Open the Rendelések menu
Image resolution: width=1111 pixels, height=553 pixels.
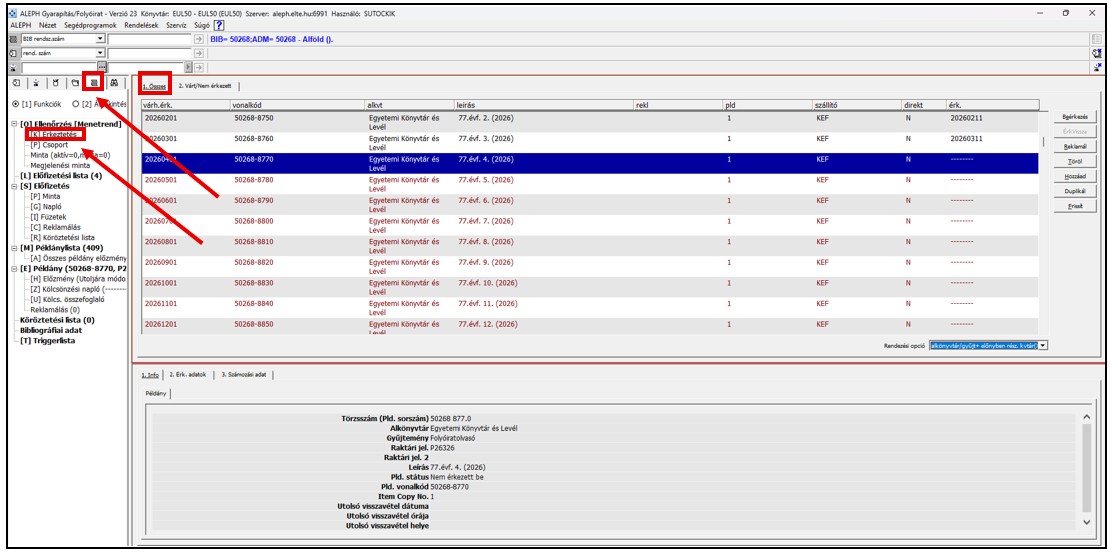tap(142, 25)
